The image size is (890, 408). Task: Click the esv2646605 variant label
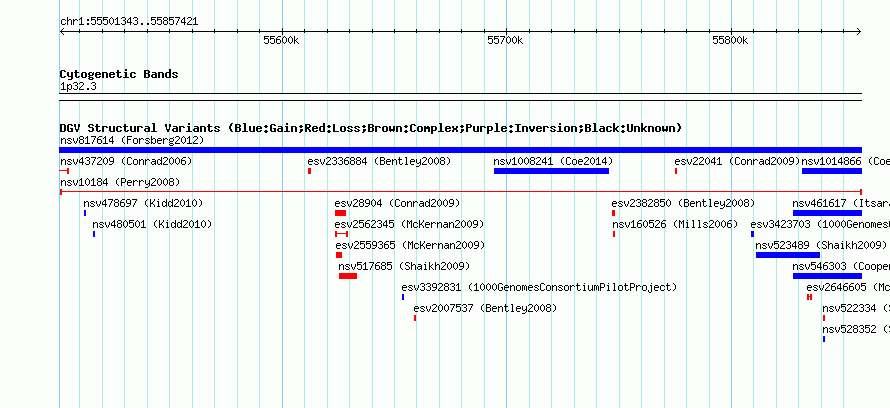click(848, 287)
